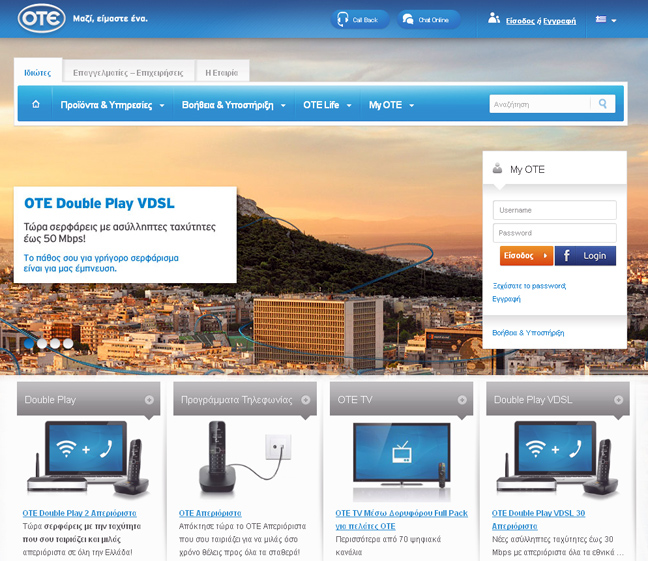Click plus icon on Double Play card
Screen dimensions: 648x561
point(149,400)
